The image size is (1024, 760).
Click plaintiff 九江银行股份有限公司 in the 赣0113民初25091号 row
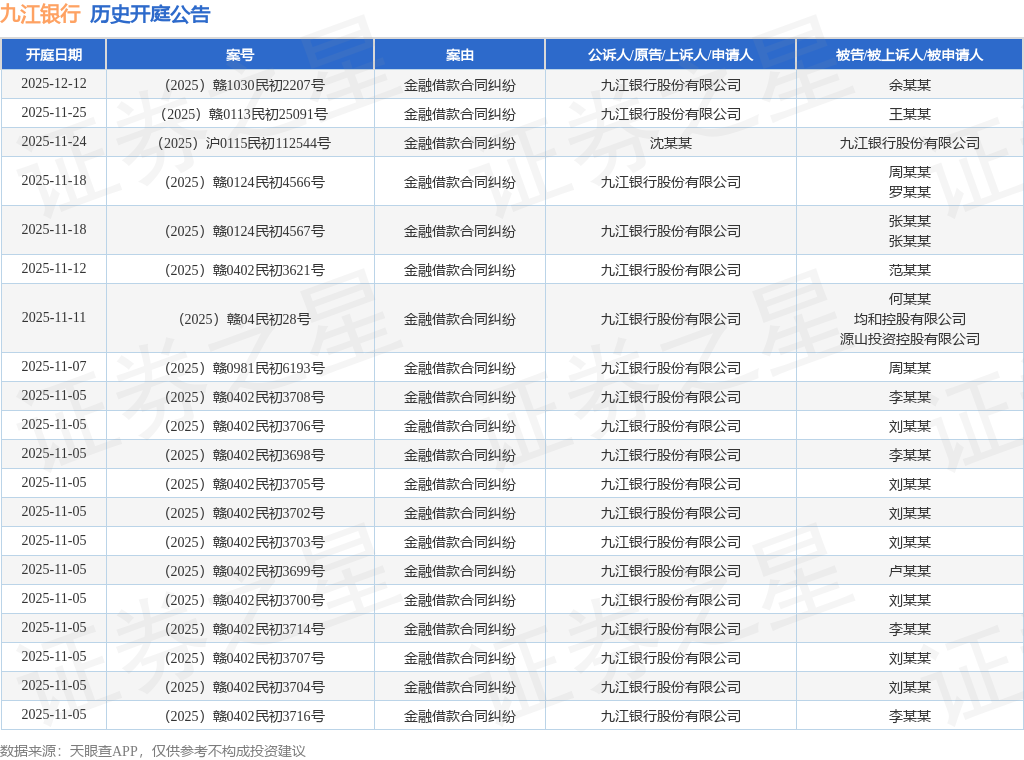(670, 114)
